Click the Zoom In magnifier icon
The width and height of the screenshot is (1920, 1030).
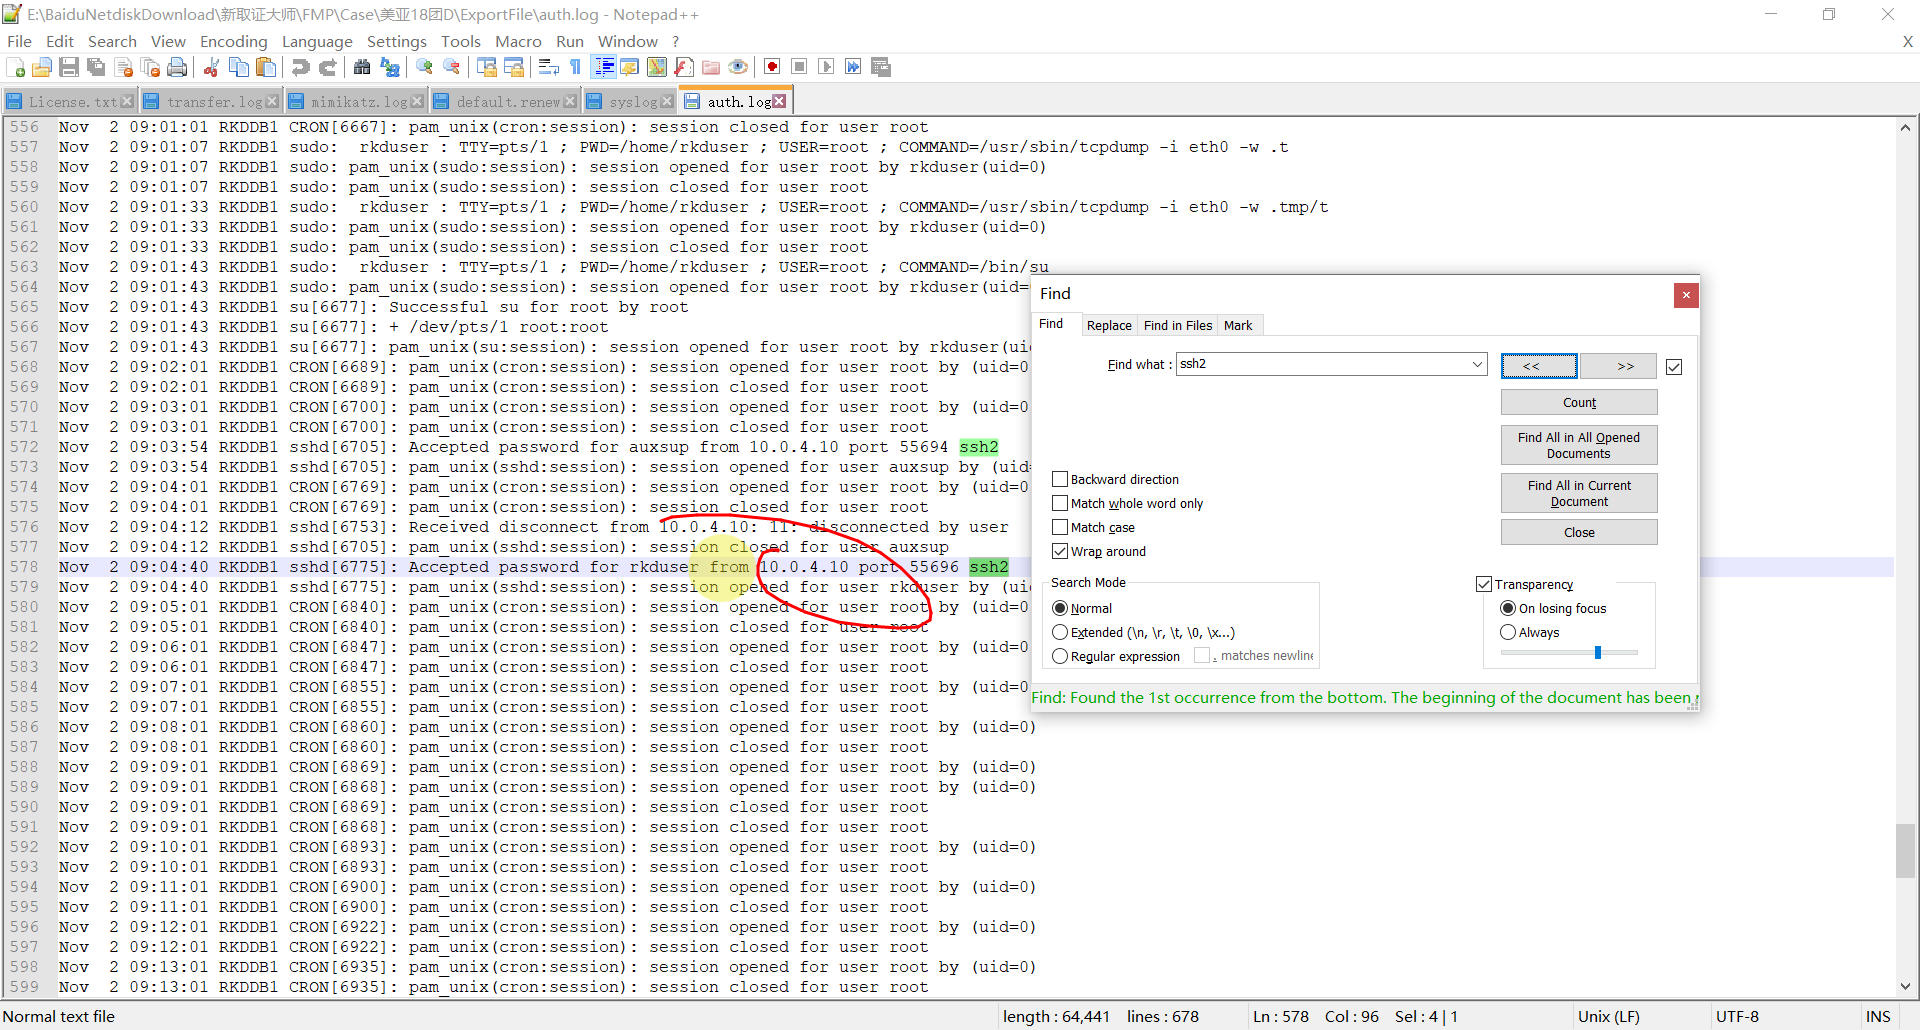[425, 67]
